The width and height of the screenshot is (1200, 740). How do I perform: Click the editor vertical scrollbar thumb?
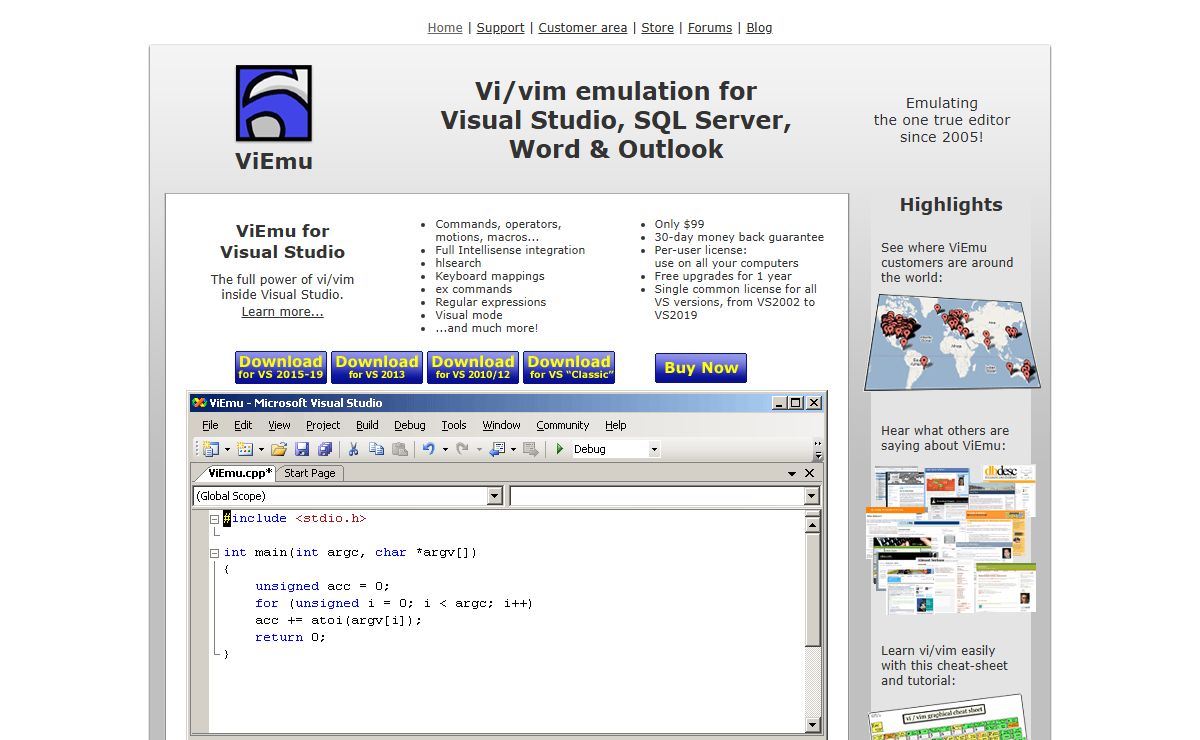tap(813, 588)
